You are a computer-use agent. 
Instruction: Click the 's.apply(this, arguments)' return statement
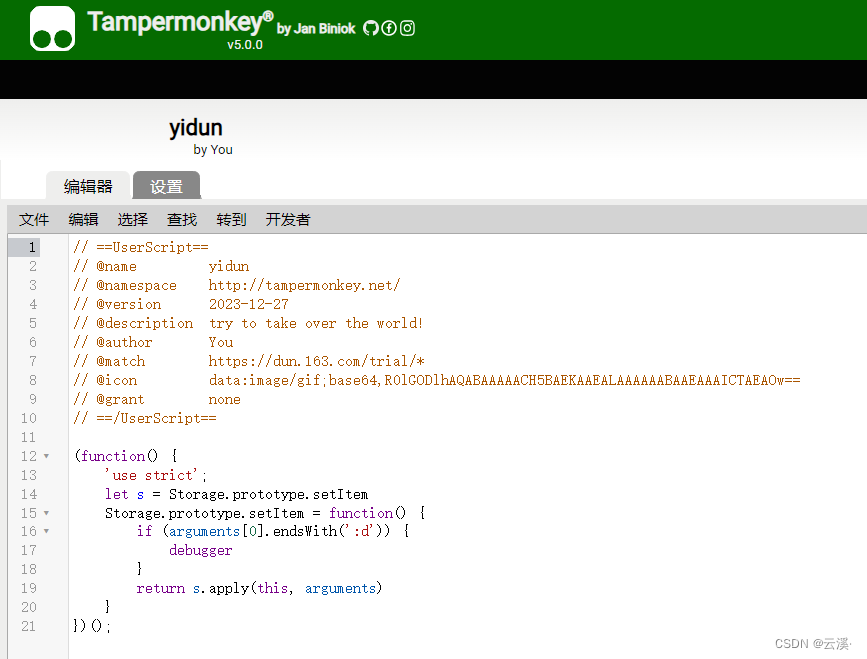(288, 588)
